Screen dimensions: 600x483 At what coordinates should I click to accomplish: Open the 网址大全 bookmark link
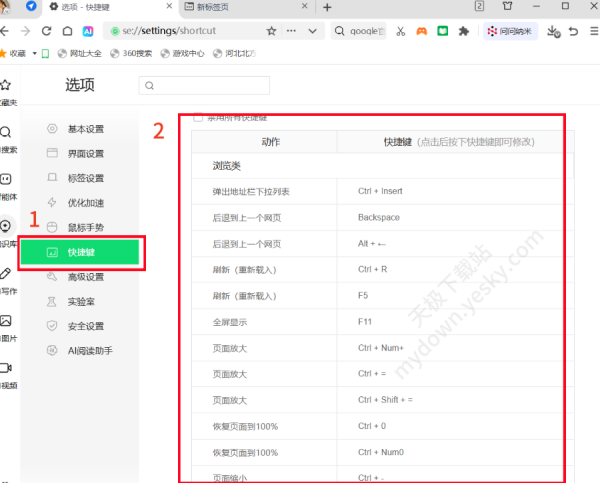click(82, 52)
